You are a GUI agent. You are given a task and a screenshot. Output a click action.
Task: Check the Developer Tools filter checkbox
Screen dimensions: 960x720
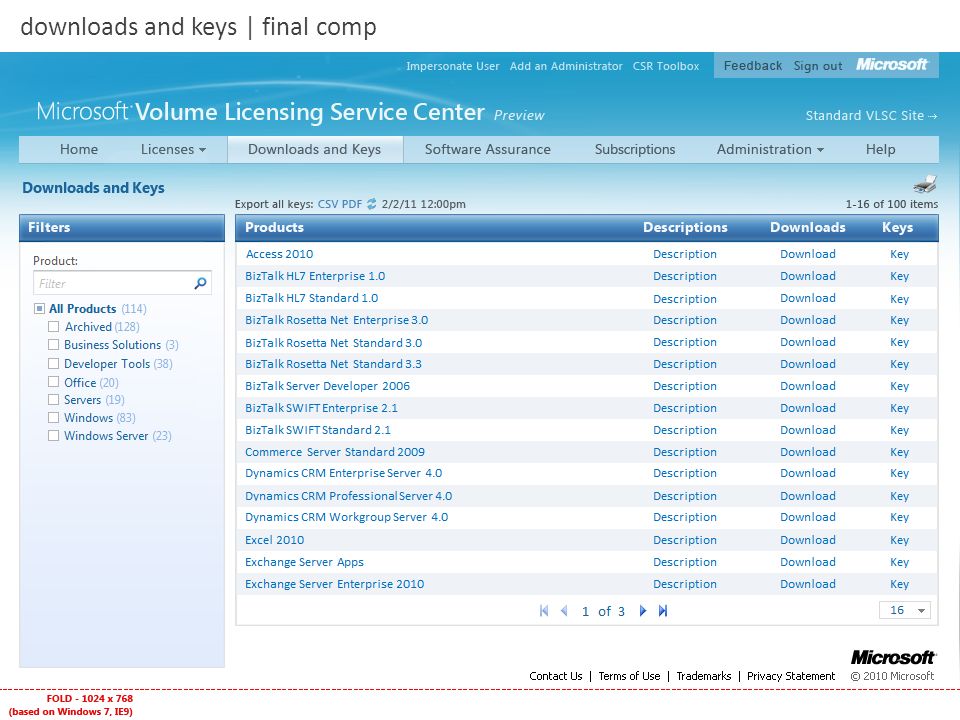tap(54, 364)
